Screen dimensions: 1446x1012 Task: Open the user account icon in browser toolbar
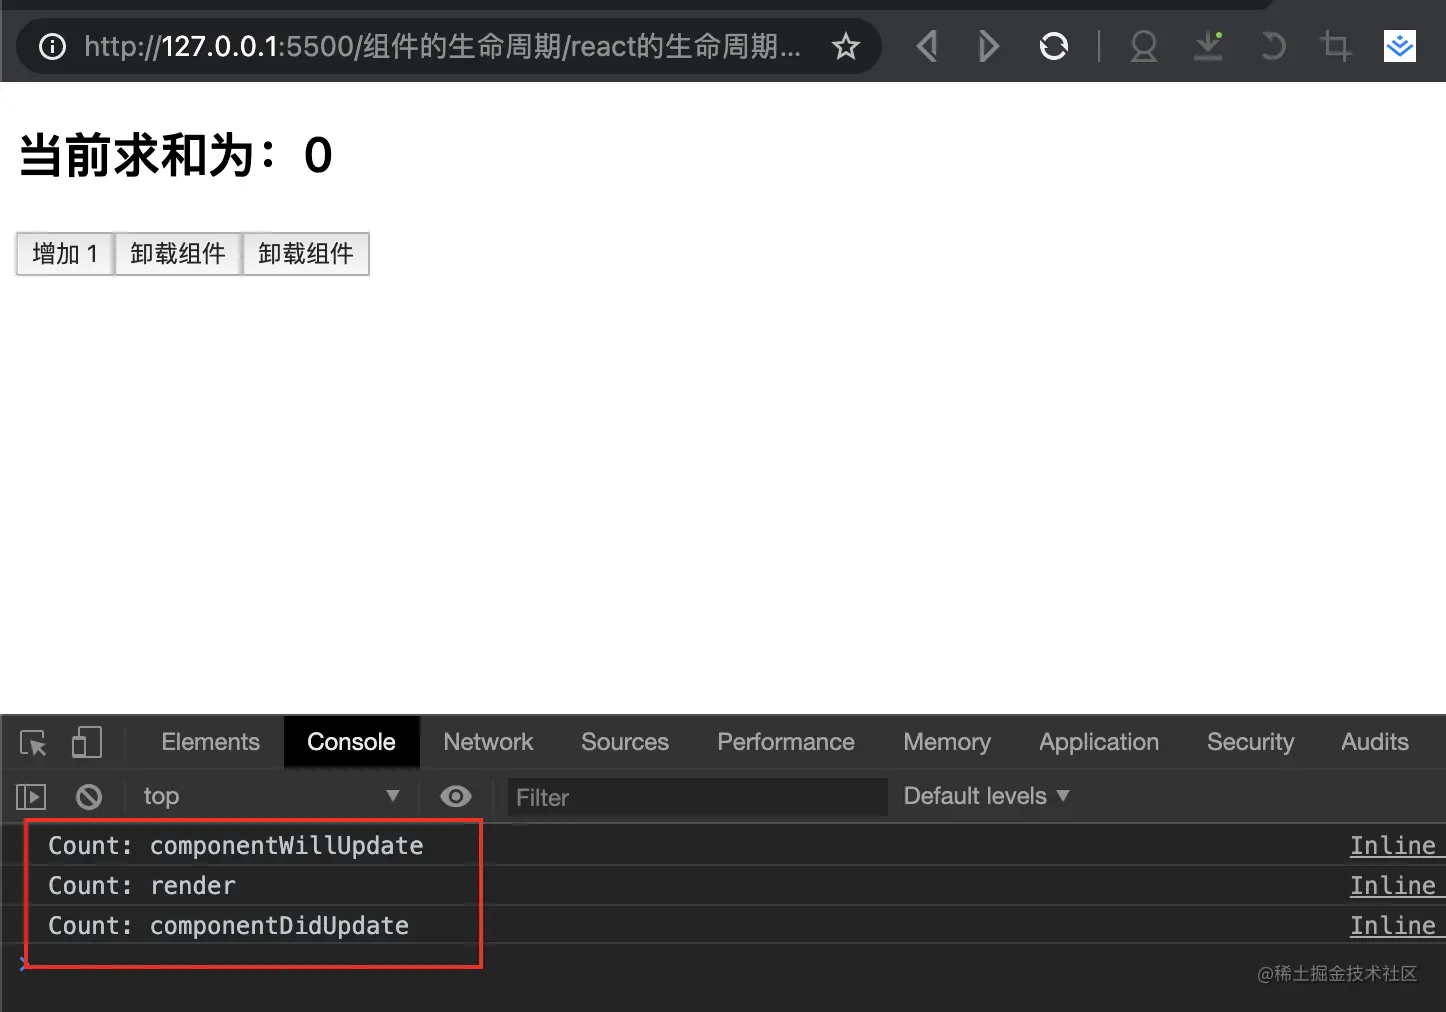click(1143, 46)
